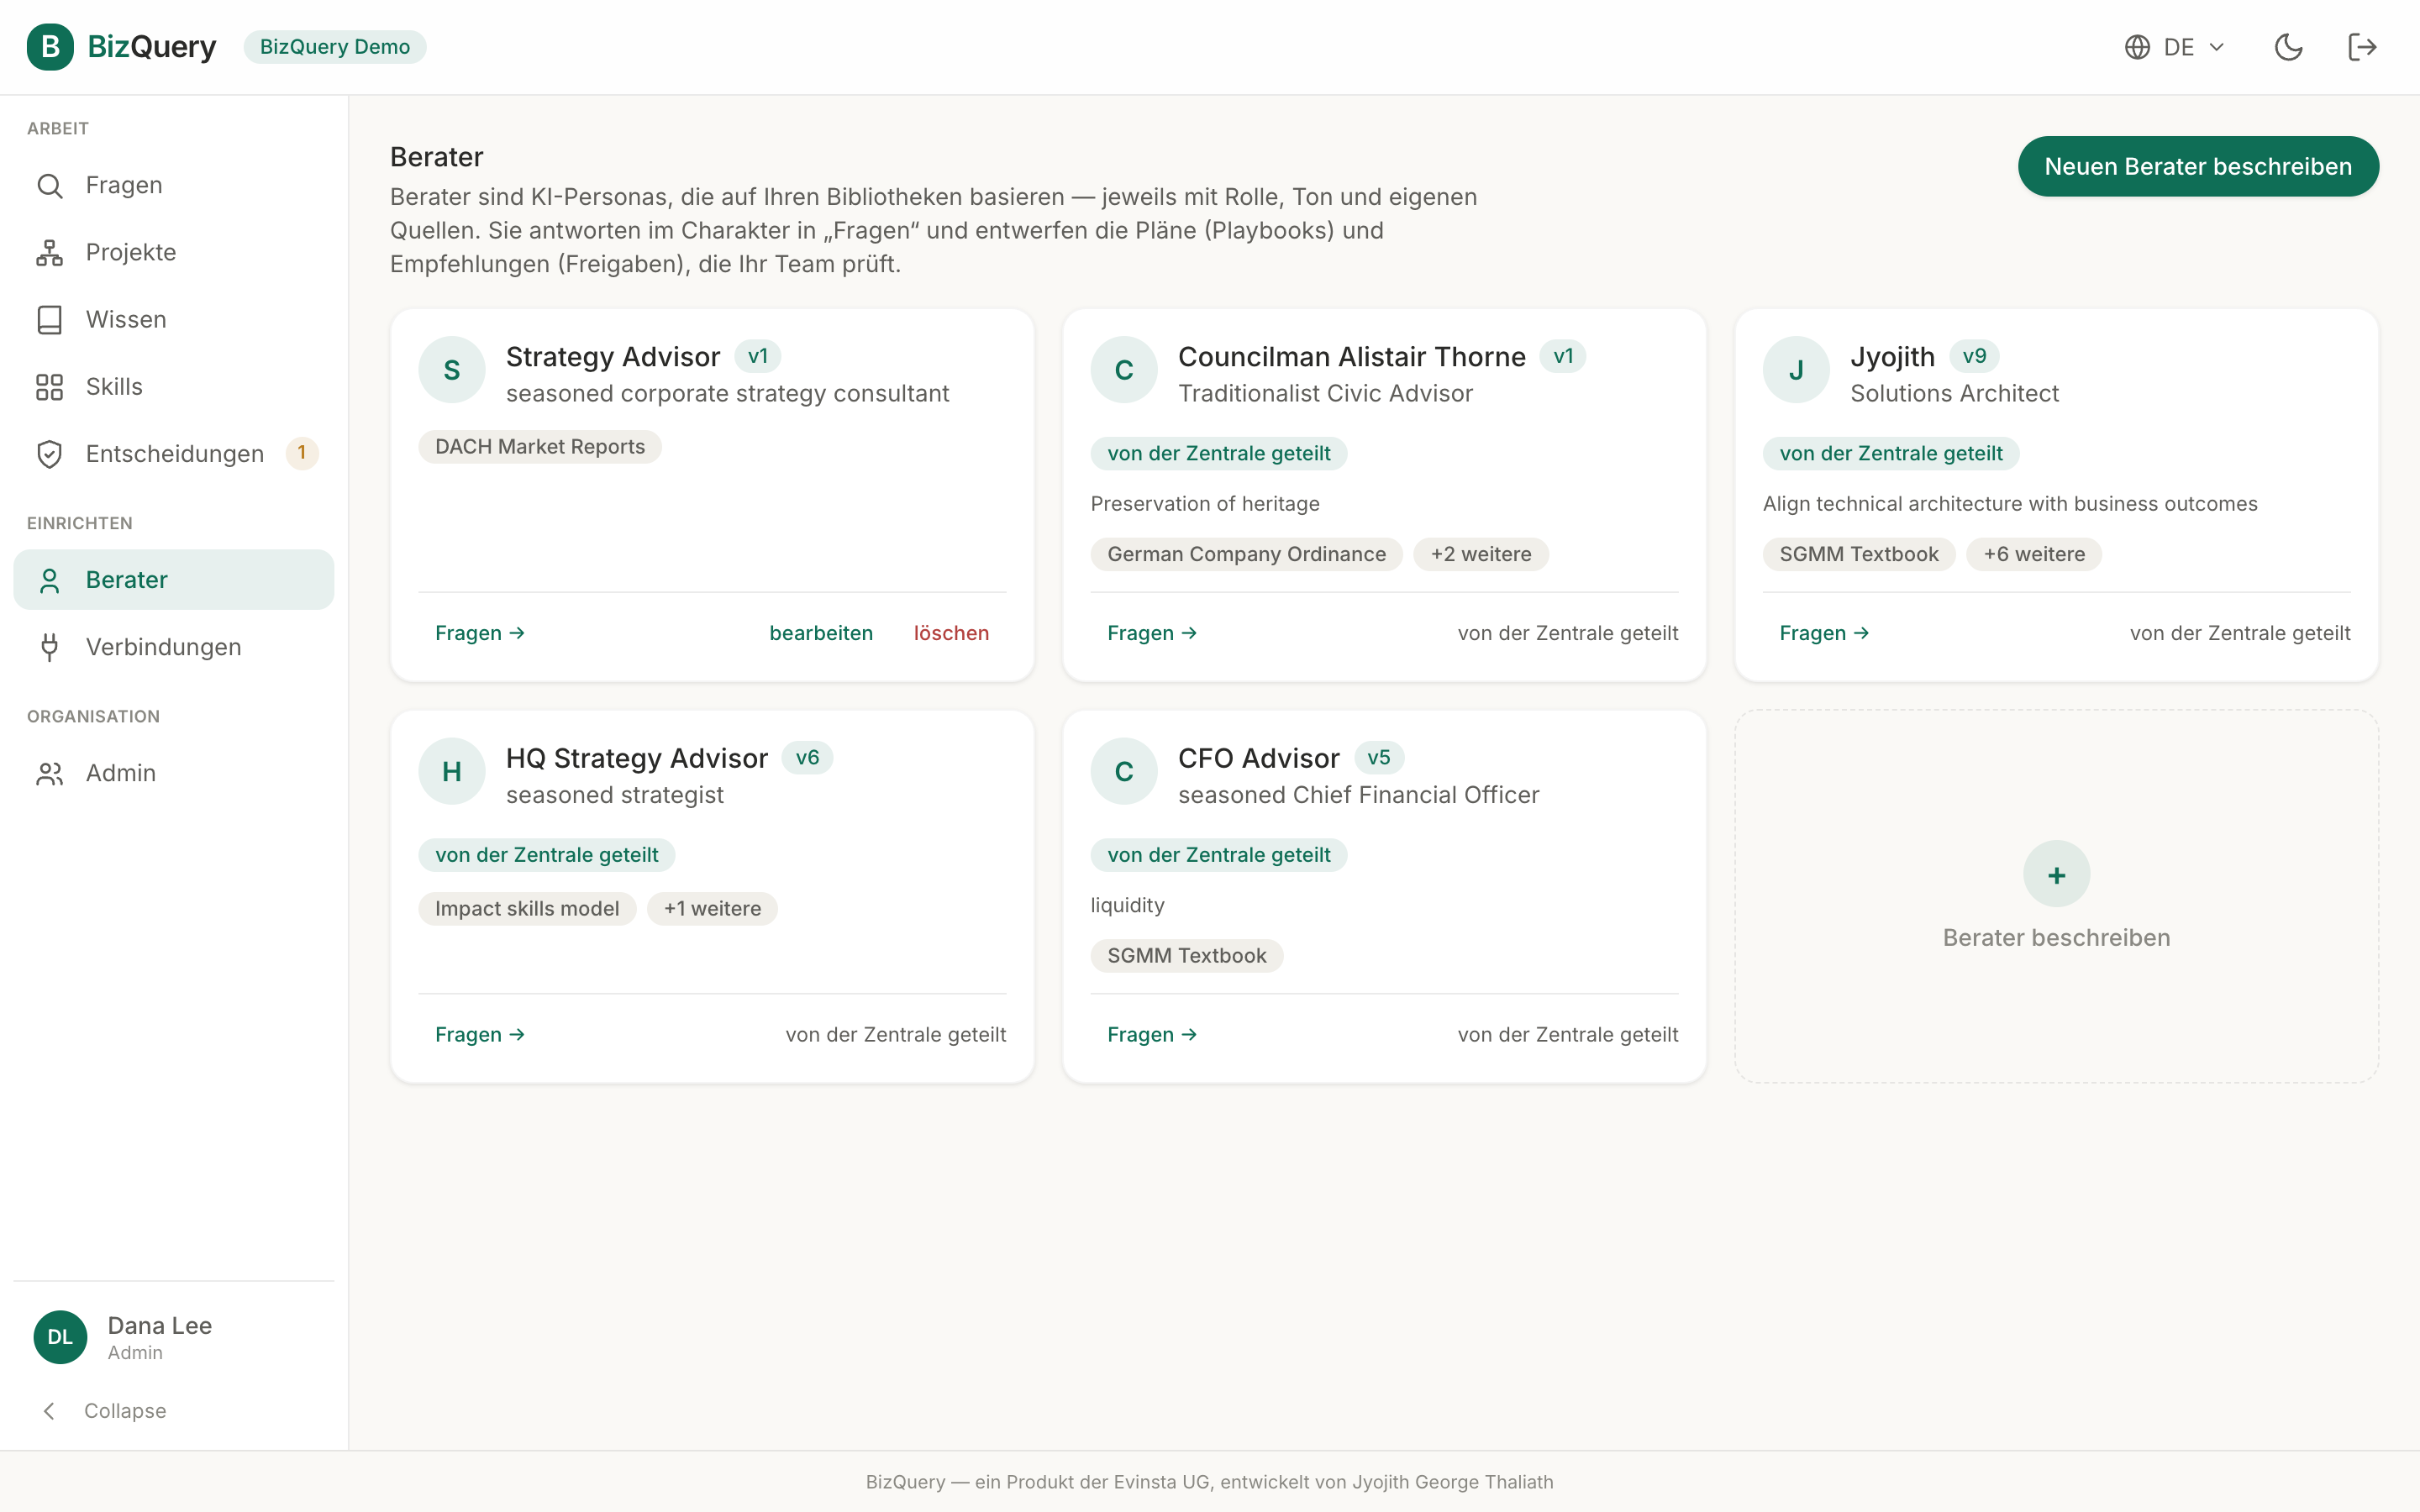Click the Projekte hierarchy icon
The height and width of the screenshot is (1512, 2420).
50,252
